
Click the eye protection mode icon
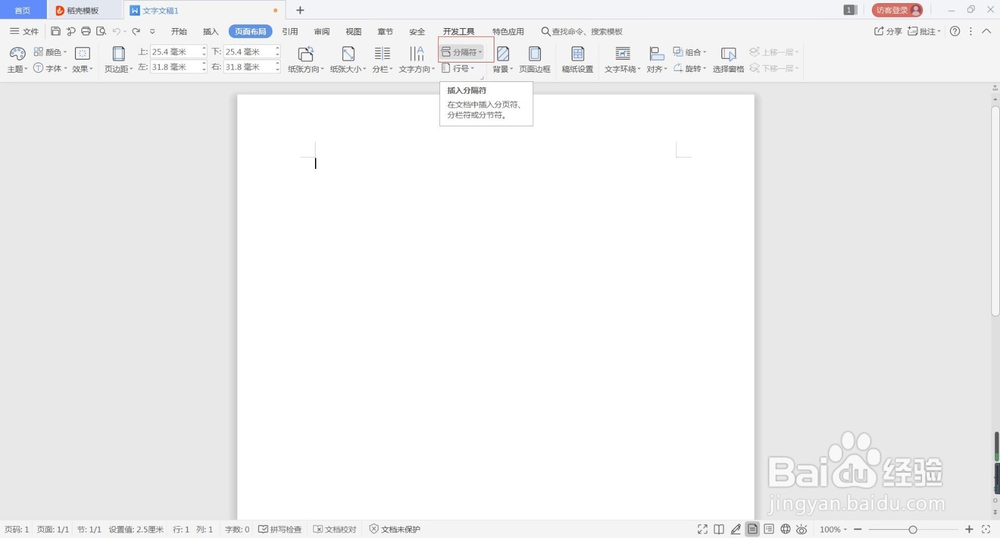coord(802,529)
